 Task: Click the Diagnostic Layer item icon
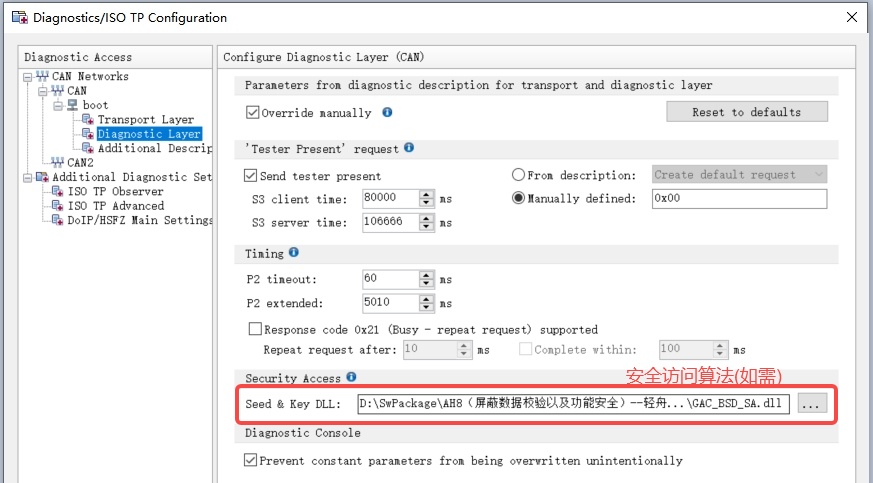[88, 134]
